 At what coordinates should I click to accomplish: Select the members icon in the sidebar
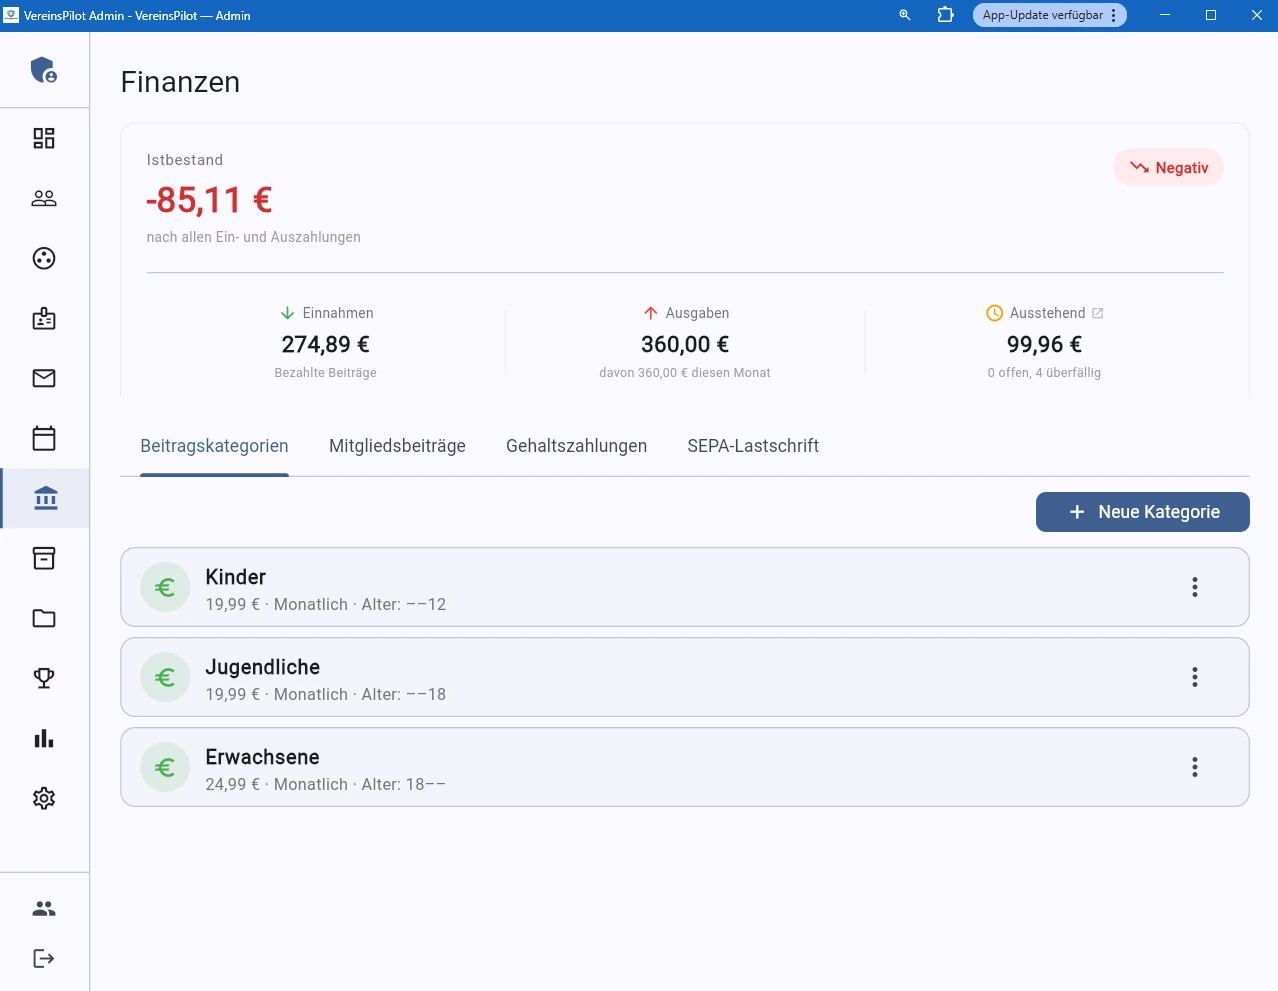[43, 198]
